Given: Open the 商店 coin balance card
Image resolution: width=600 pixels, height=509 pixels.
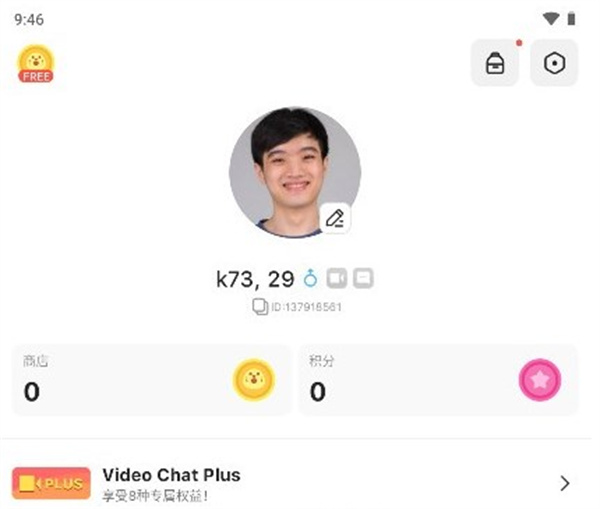Looking at the screenshot, I should 152,380.
